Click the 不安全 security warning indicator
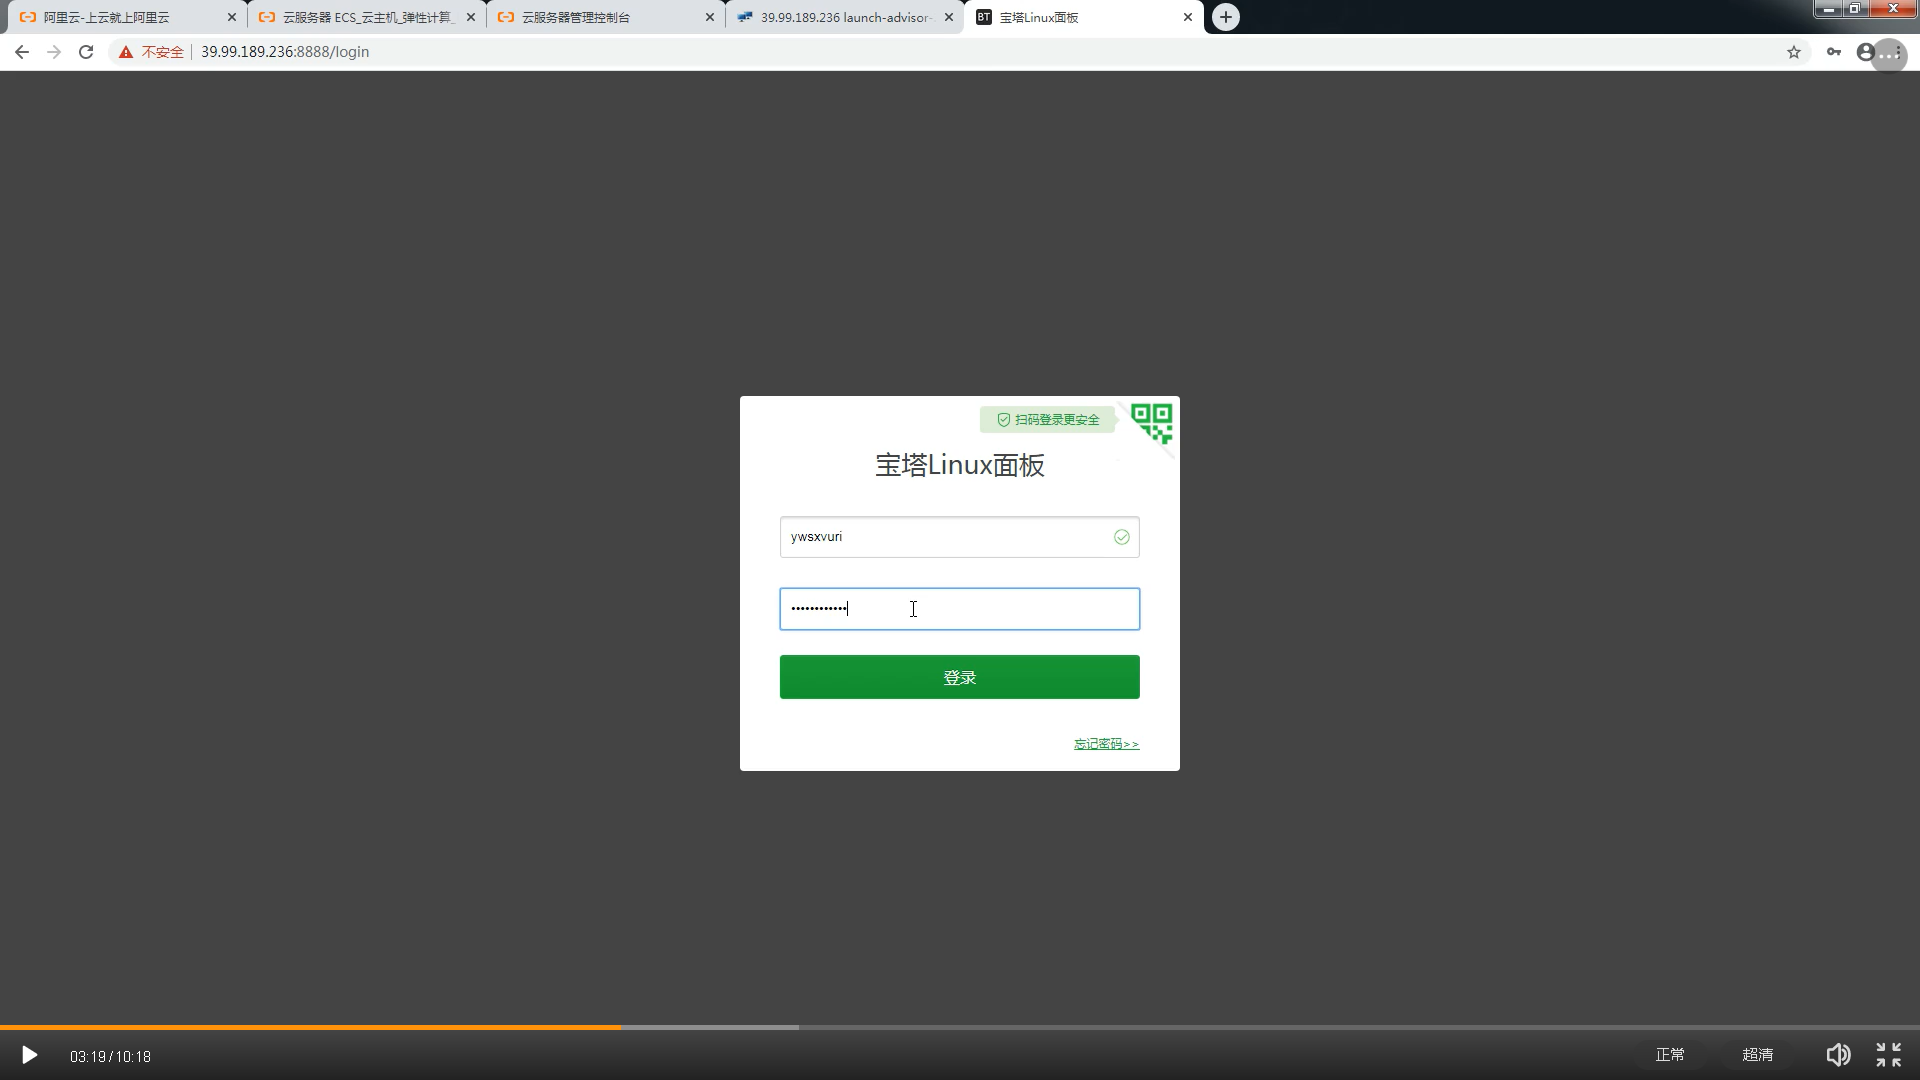 point(152,52)
